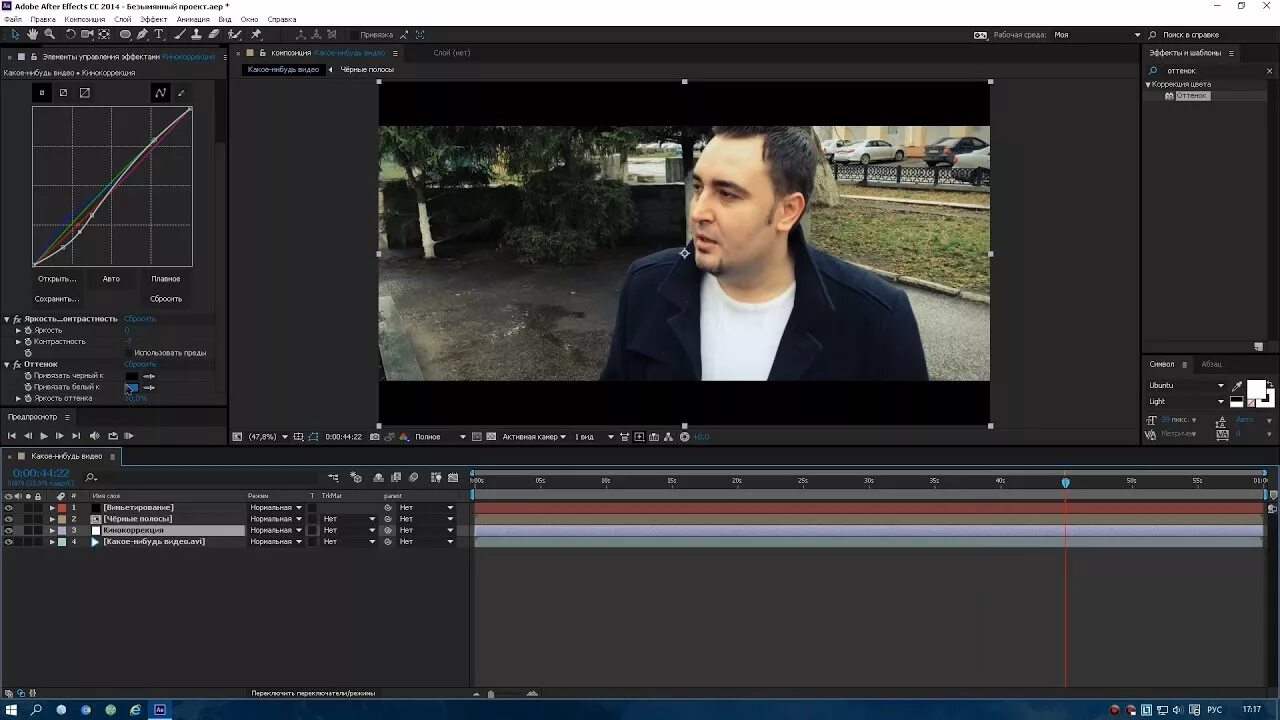1280x720 pixels.
Task: Click the effects search field containing оттенок
Action: [1212, 71]
